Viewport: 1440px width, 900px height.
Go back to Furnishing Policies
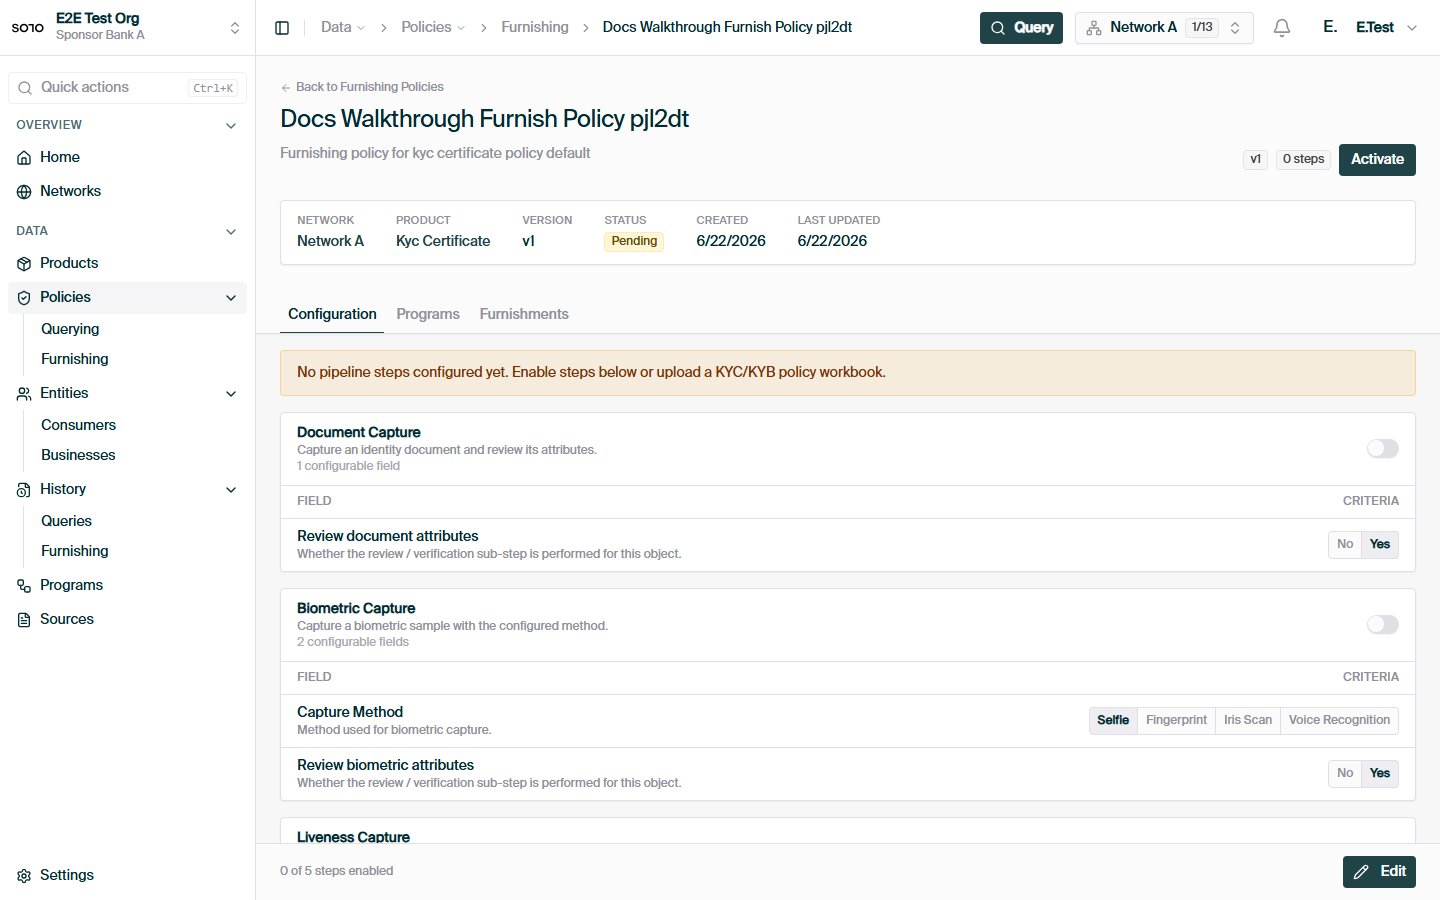click(362, 87)
